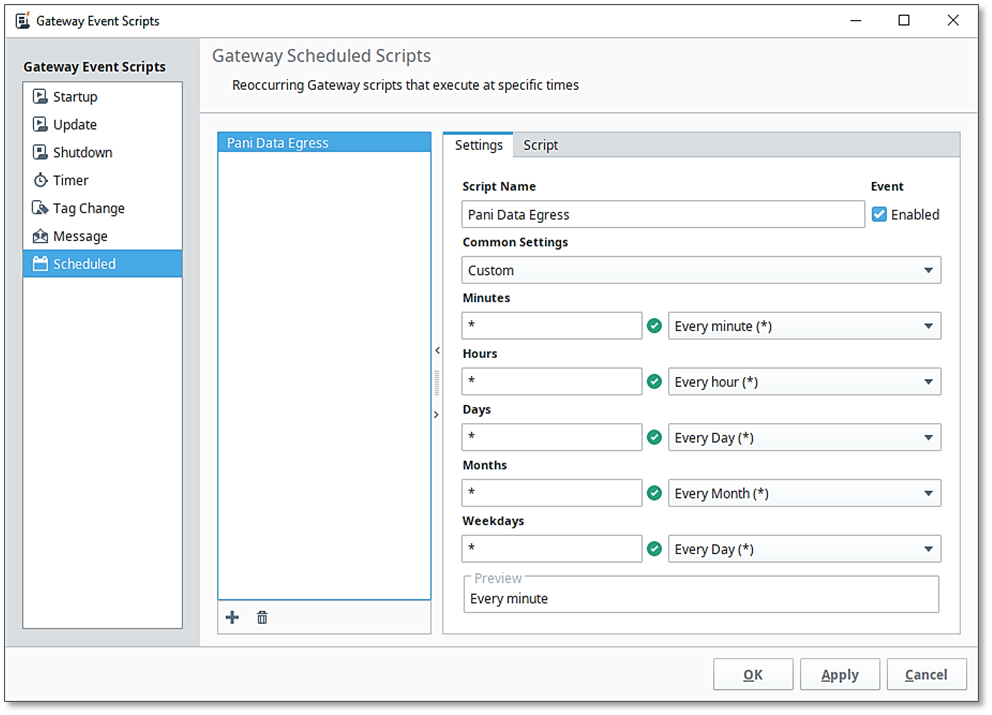Select the Shutdown script icon
992x715 pixels.
pyautogui.click(x=40, y=153)
